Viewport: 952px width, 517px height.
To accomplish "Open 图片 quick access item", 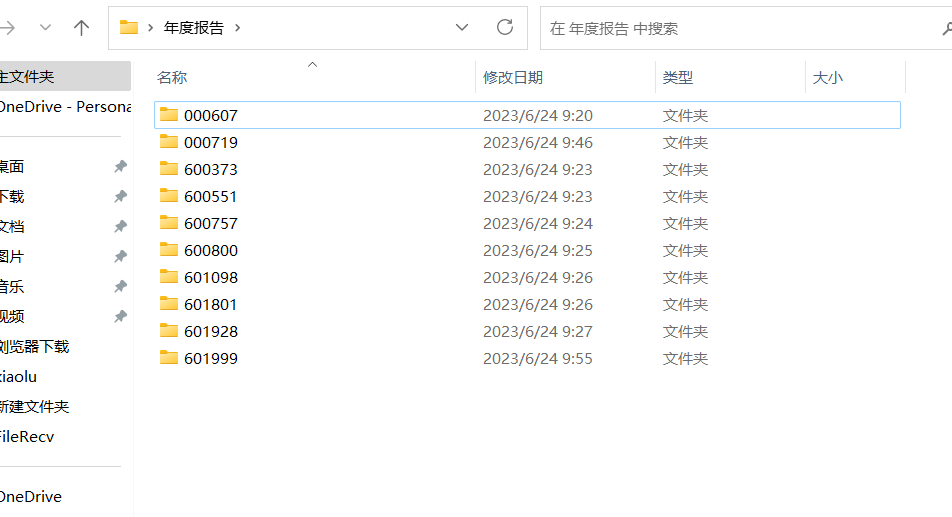I will [x=12, y=257].
